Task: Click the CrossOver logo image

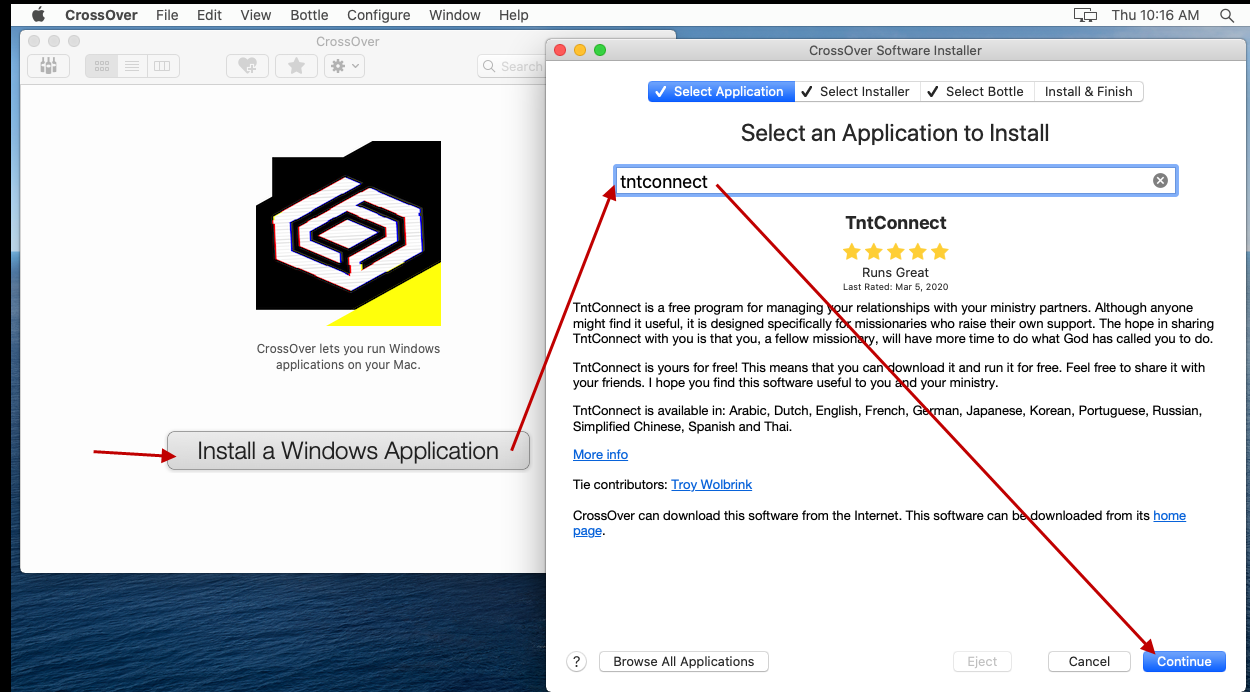Action: click(x=349, y=233)
